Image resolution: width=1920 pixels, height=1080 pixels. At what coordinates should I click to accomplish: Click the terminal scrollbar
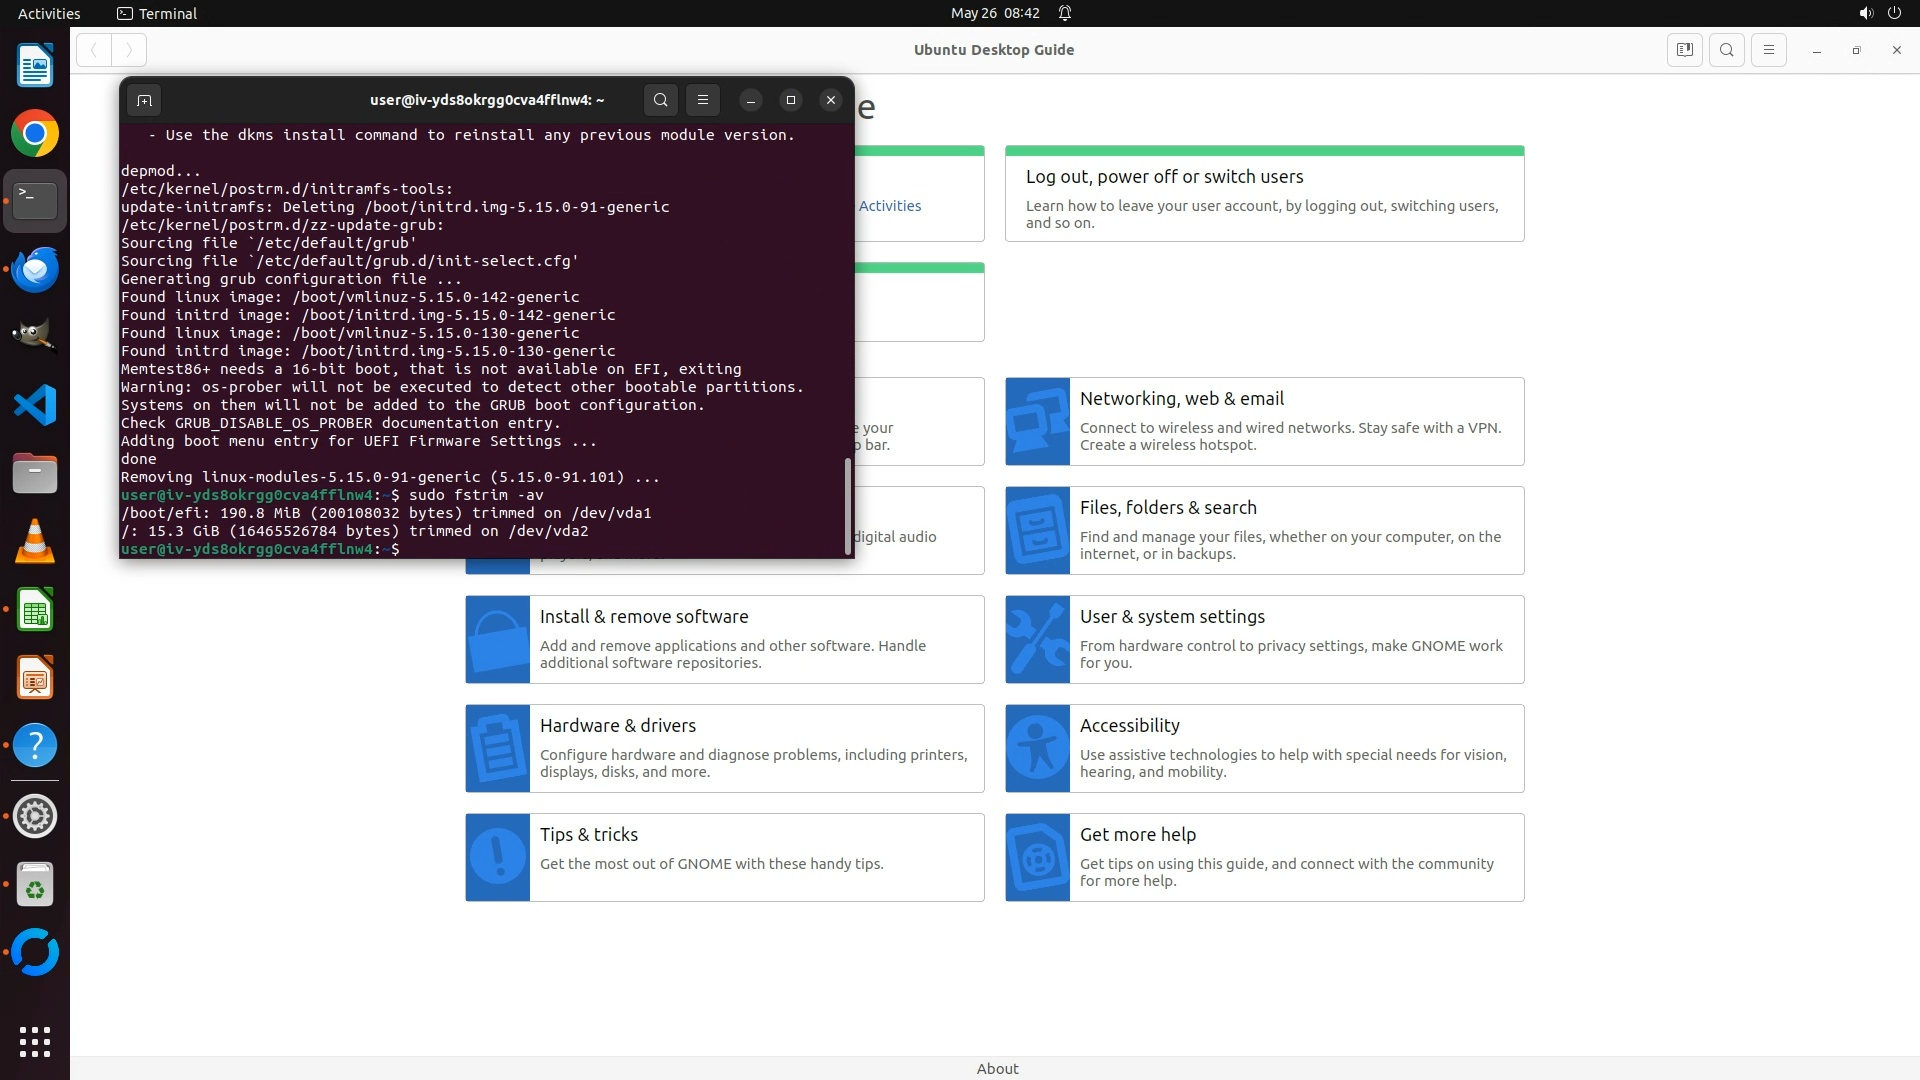[x=848, y=506]
